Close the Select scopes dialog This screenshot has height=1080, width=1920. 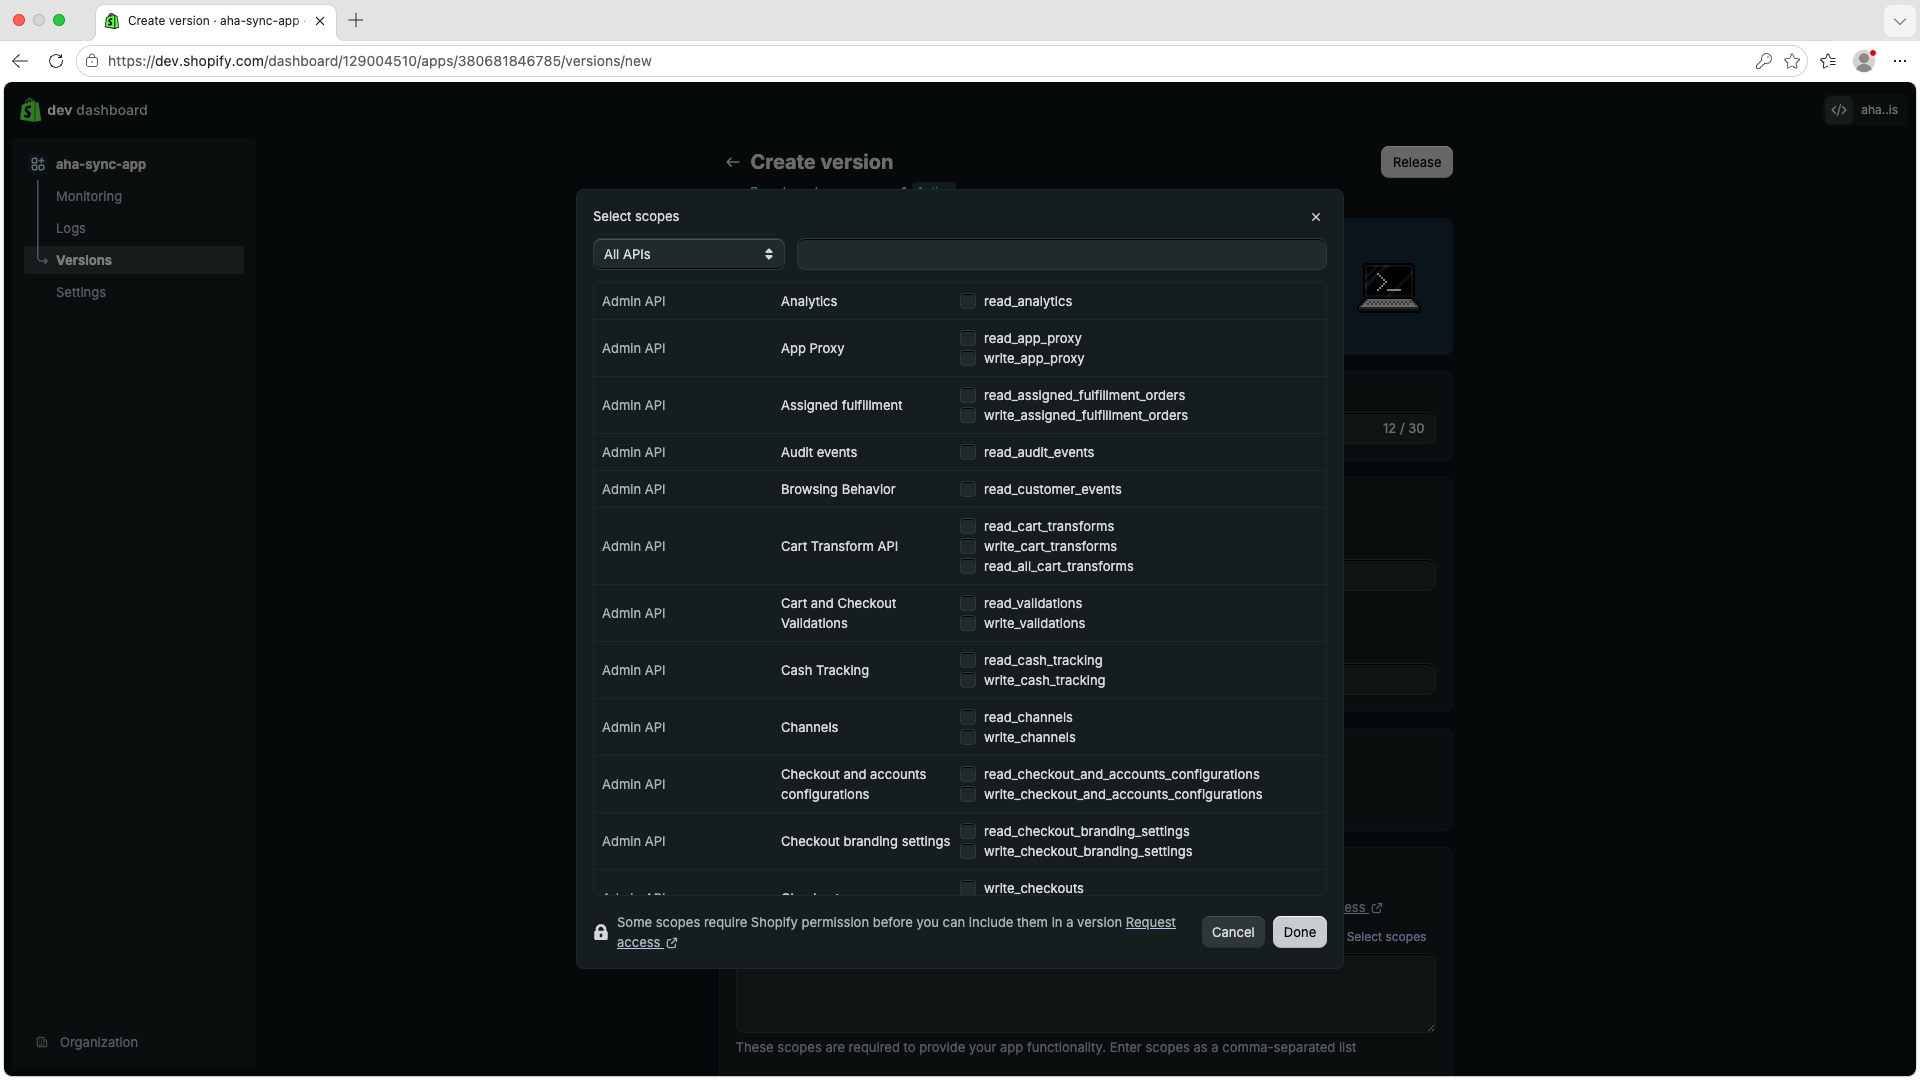tap(1316, 217)
